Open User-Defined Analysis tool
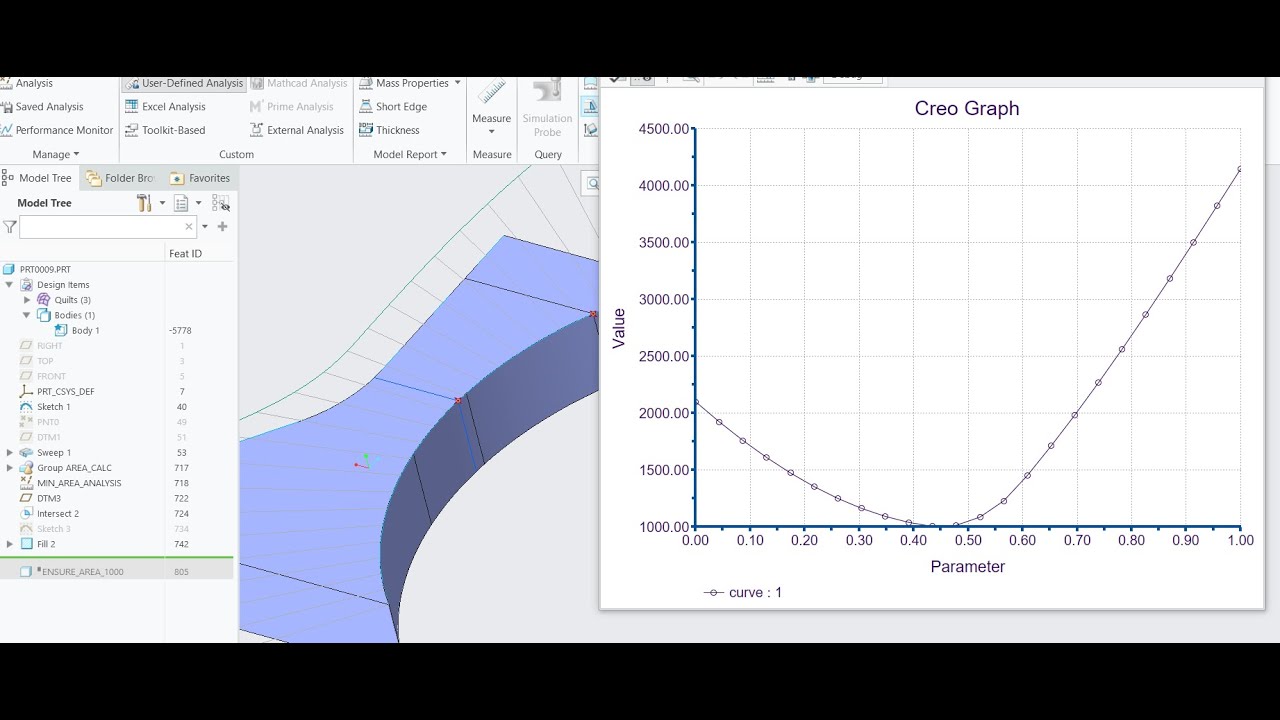Screen dimensions: 1280x720 pyautogui.click(x=184, y=84)
